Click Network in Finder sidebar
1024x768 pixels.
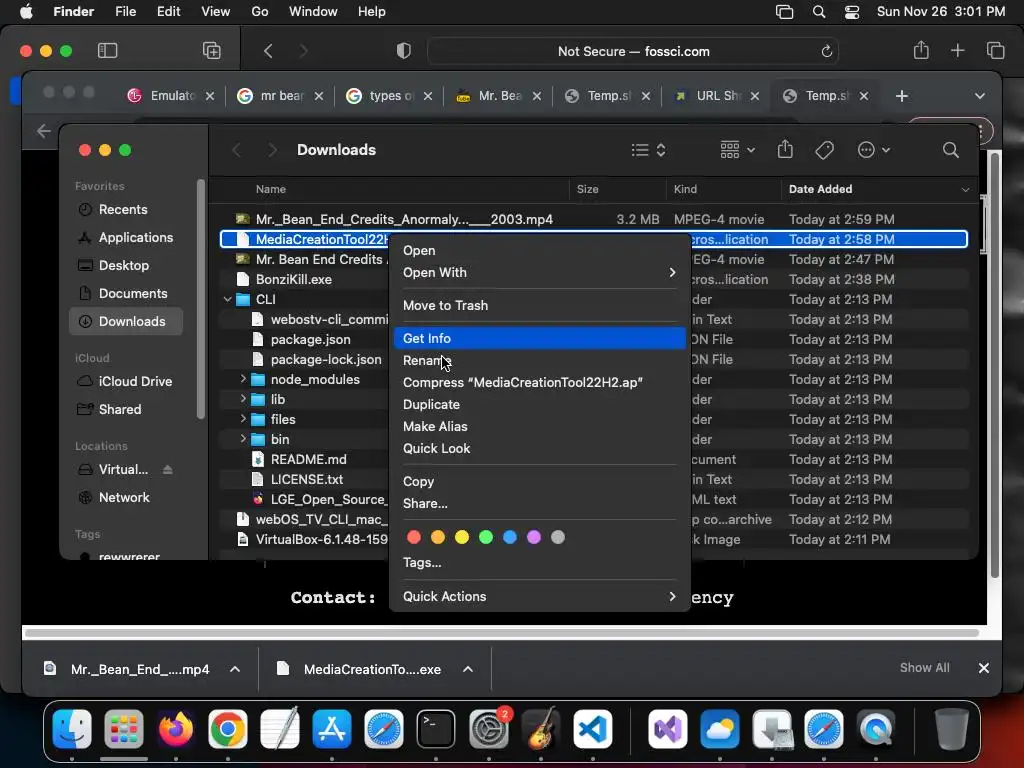point(125,498)
